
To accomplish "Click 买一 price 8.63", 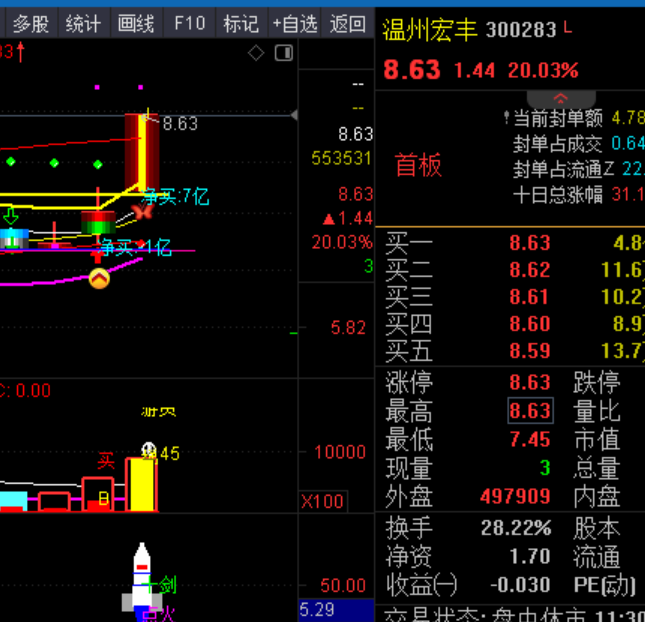I will [530, 243].
